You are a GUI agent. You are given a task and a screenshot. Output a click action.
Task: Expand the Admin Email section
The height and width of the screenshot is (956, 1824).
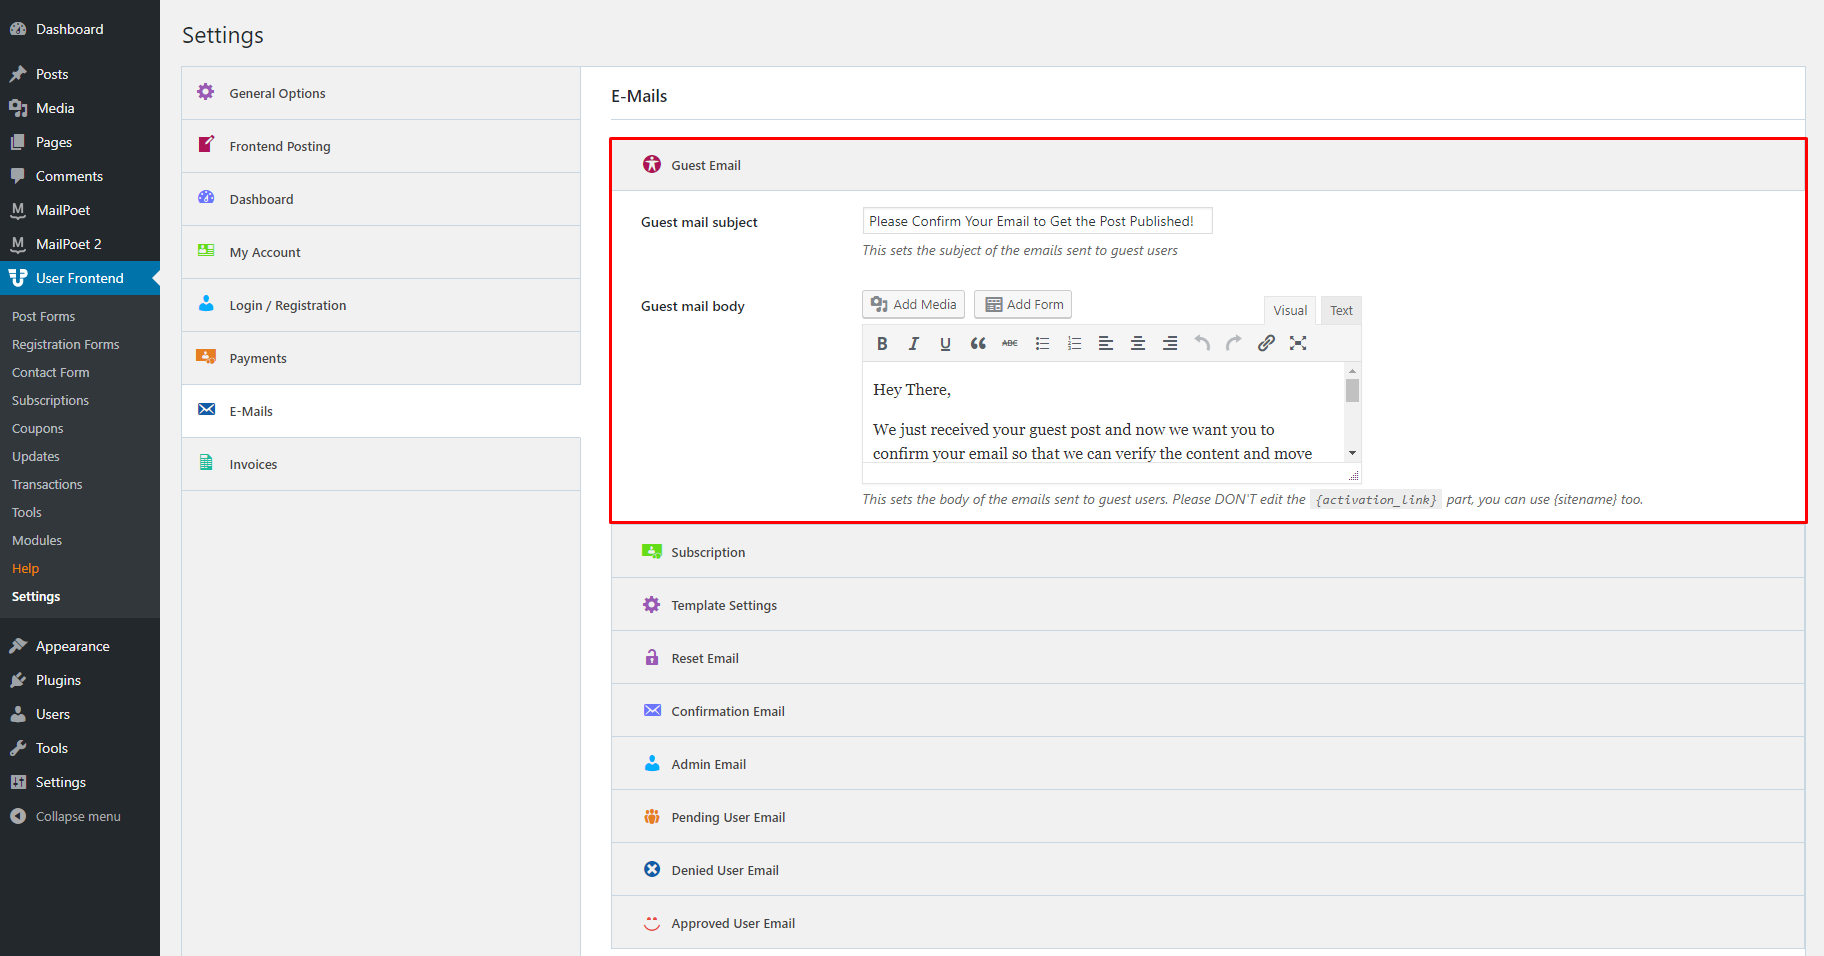pos(1208,764)
